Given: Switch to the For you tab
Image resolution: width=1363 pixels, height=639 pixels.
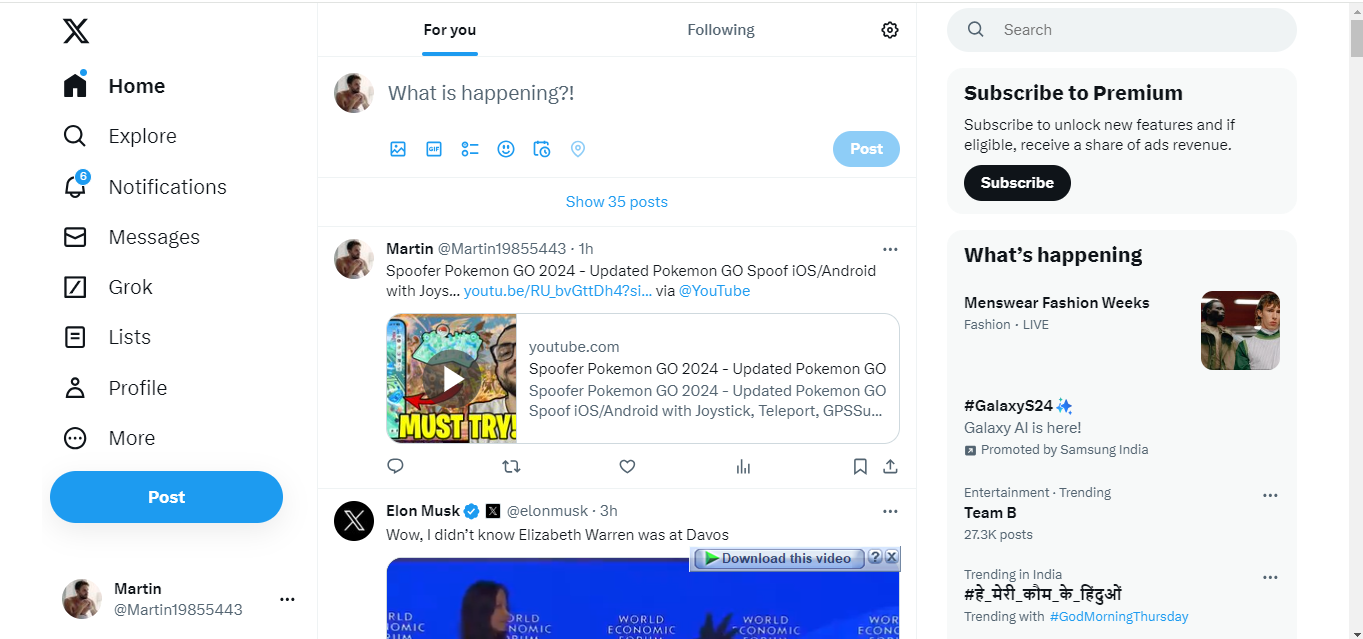Looking at the screenshot, I should 449,30.
